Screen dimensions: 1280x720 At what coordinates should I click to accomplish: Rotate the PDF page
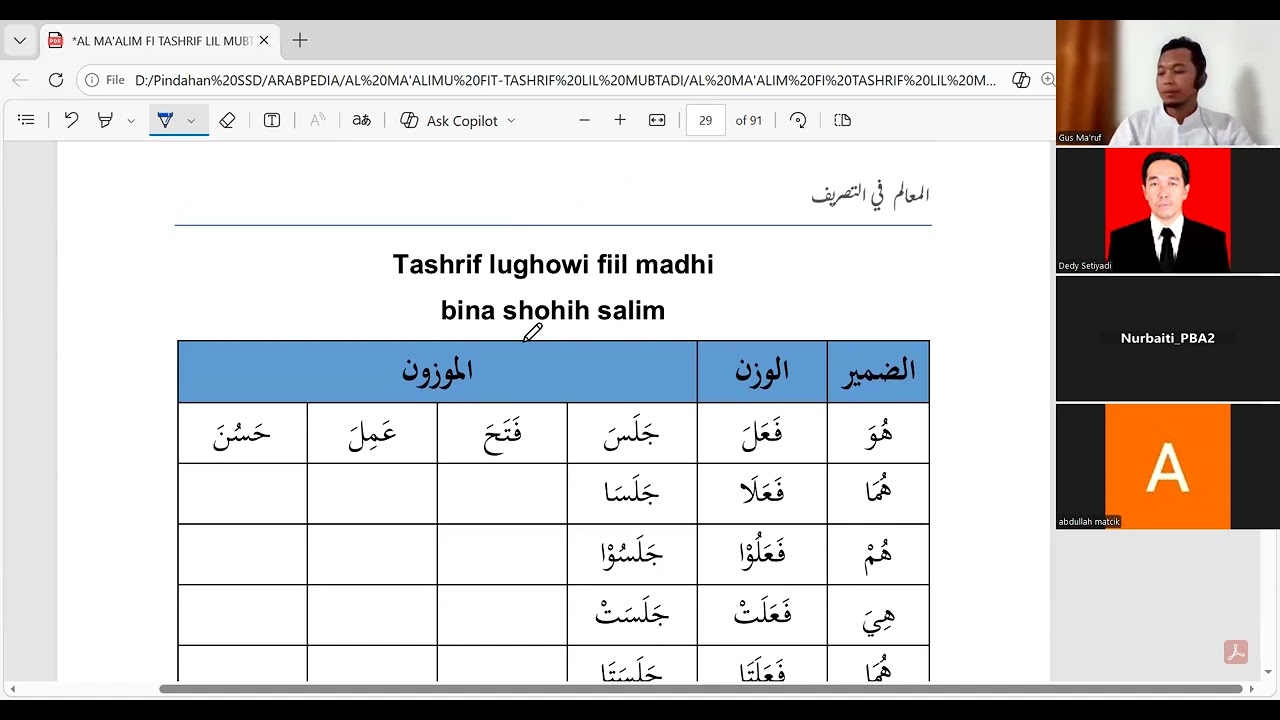tap(798, 120)
